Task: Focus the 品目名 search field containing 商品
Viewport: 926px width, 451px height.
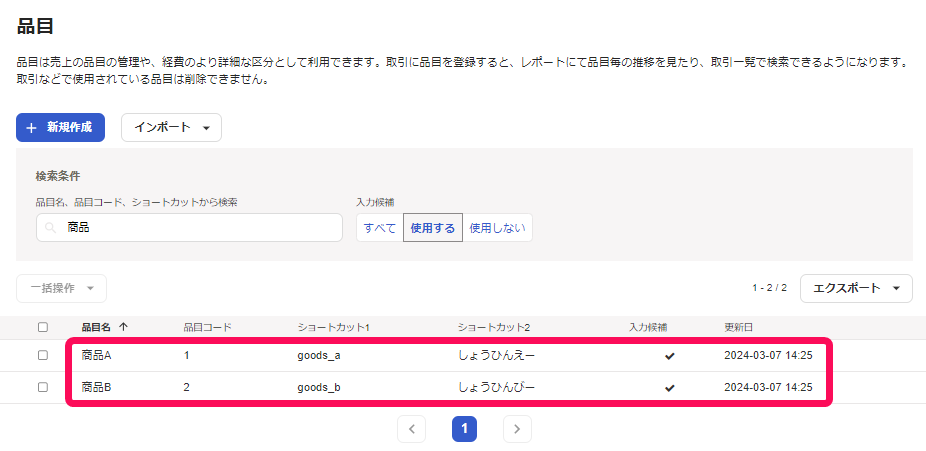Action: [189, 227]
